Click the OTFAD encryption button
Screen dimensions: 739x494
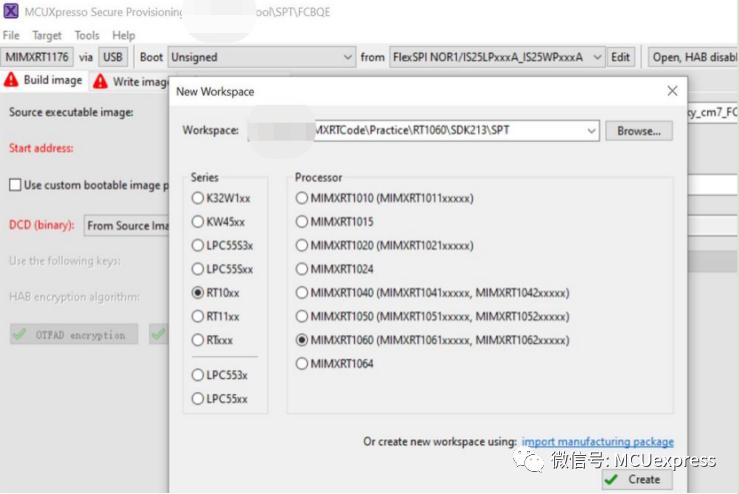[x=74, y=335]
